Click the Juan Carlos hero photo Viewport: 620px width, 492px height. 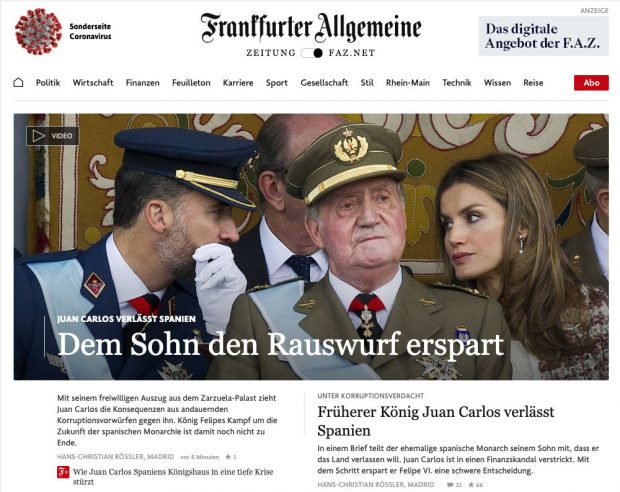pos(311,247)
